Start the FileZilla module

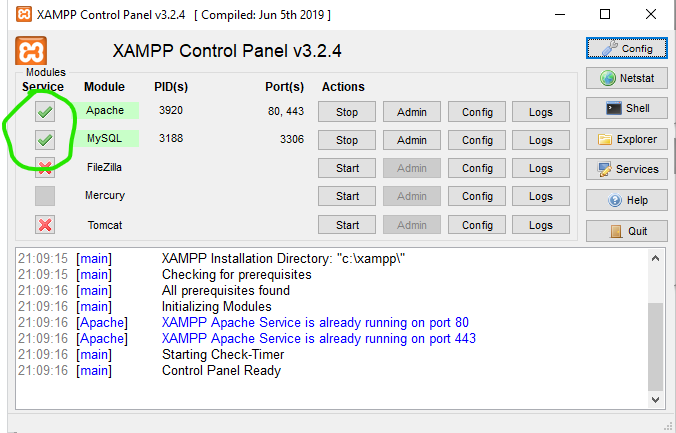point(347,168)
